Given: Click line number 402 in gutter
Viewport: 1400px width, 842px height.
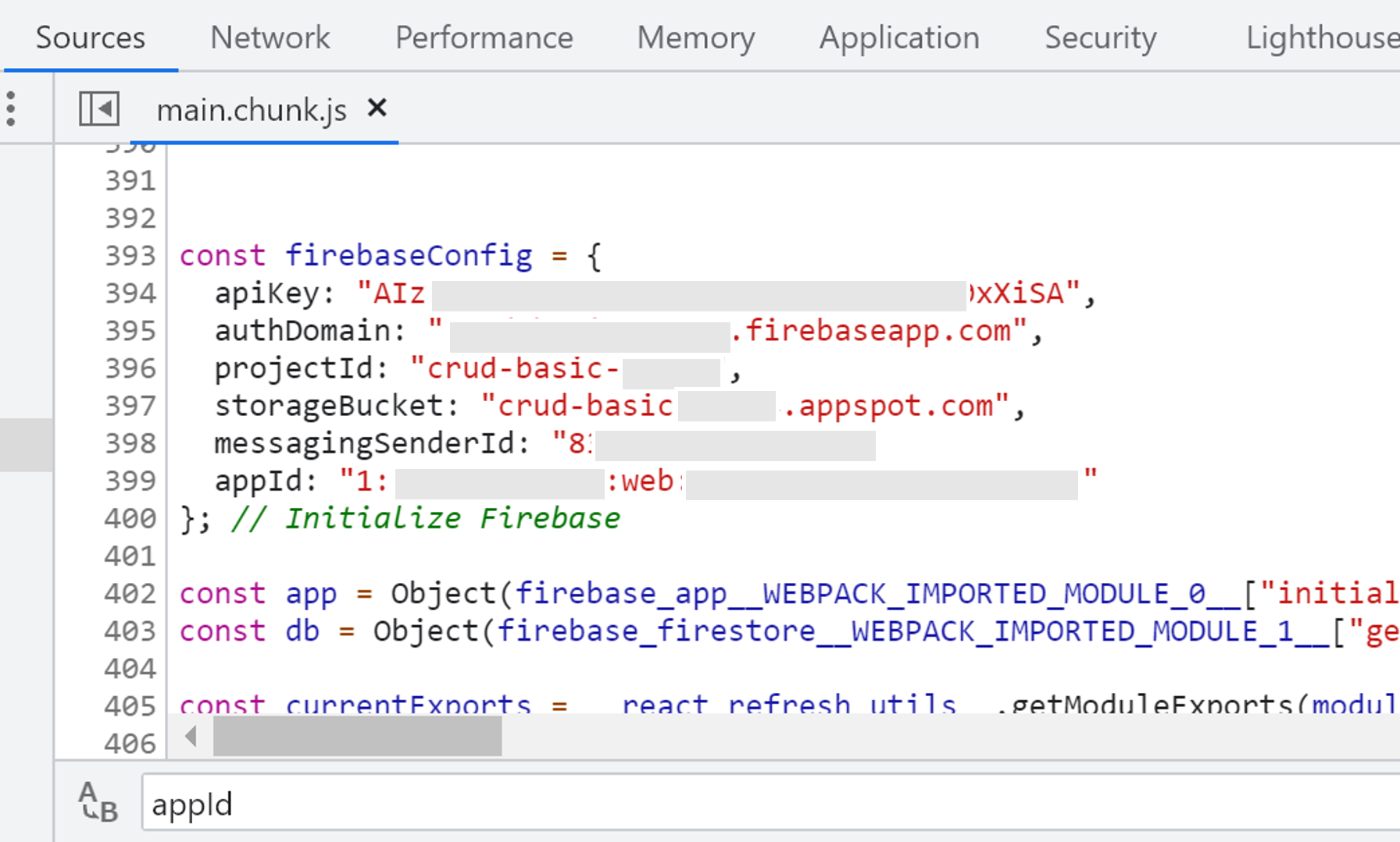Looking at the screenshot, I should (130, 594).
